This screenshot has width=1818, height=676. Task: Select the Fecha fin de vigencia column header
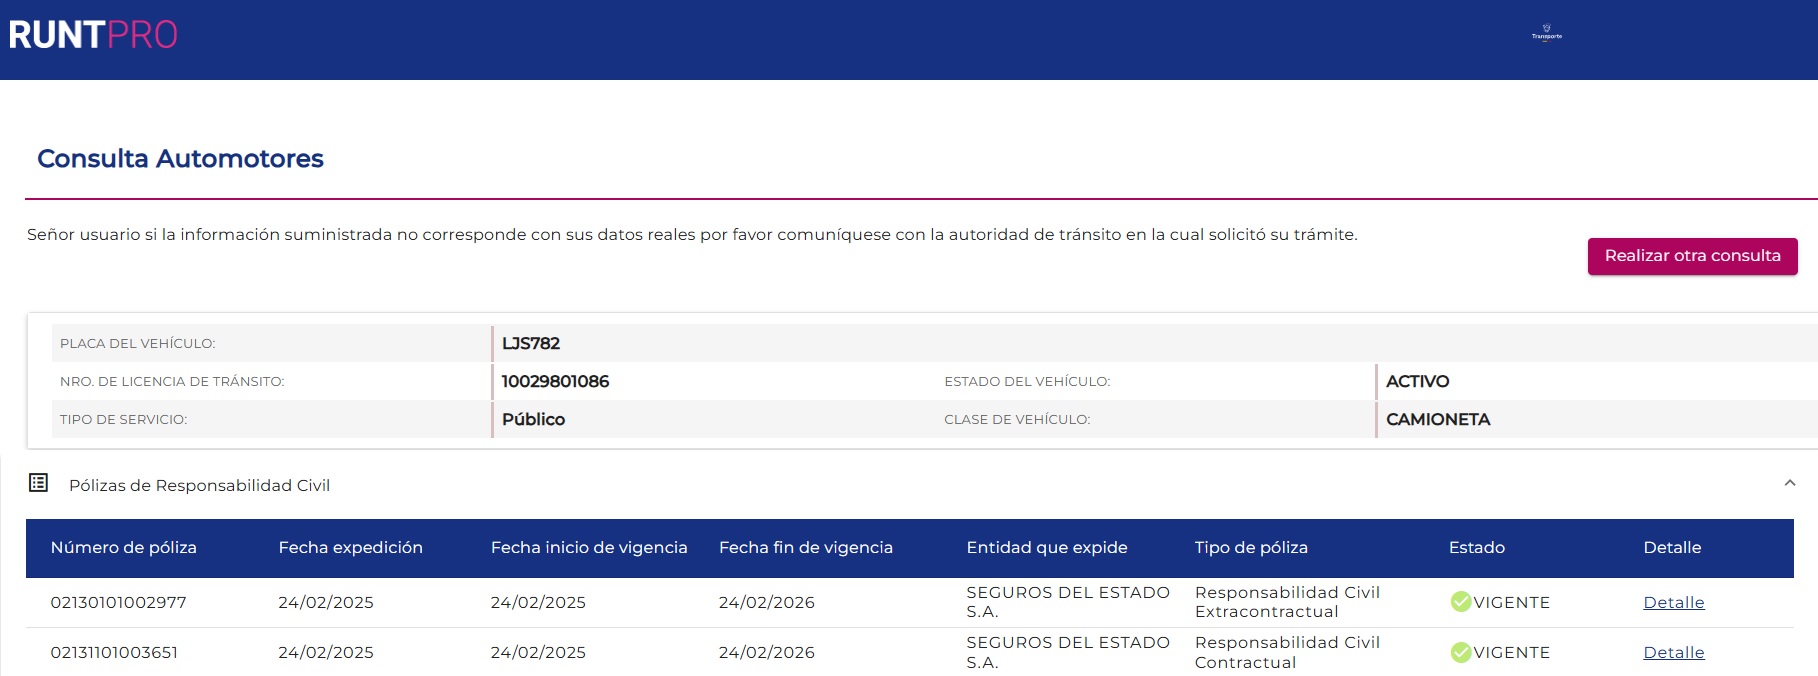coord(805,547)
